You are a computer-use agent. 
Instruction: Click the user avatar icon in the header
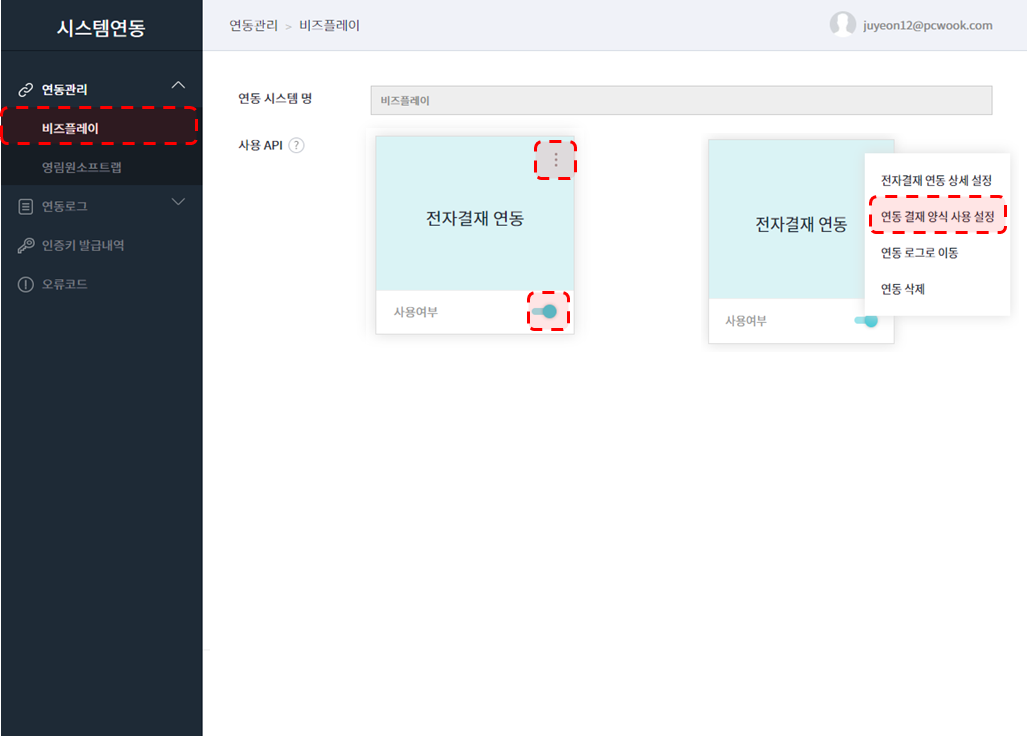[x=842, y=25]
